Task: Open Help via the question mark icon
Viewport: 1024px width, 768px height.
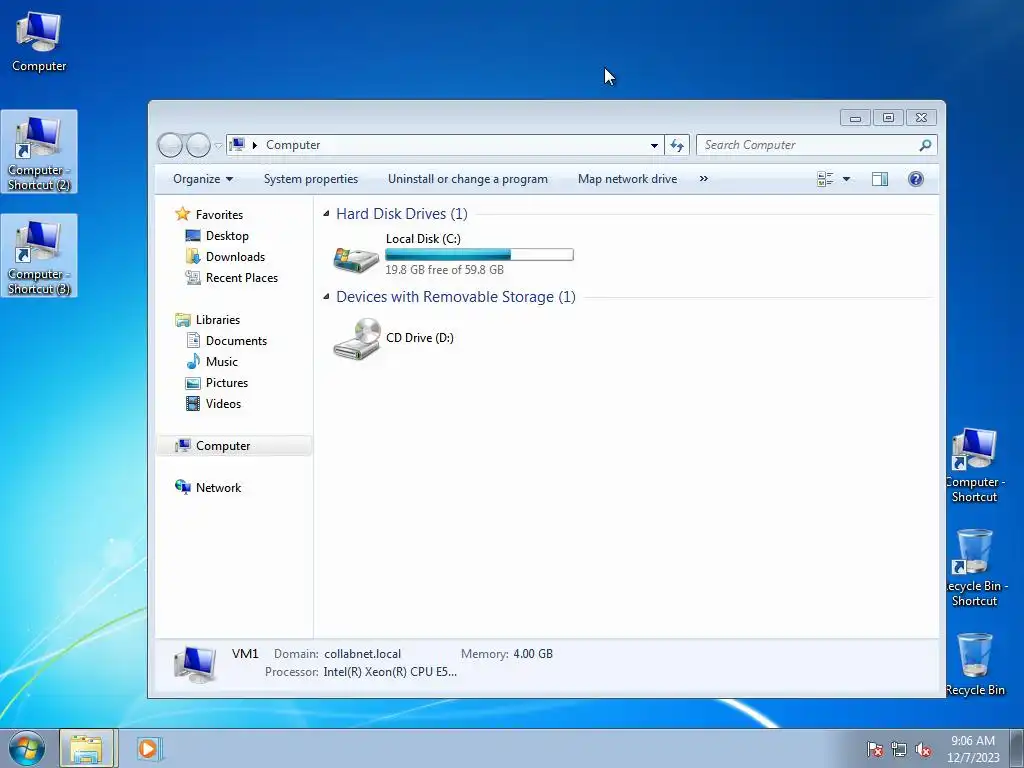Action: pos(916,179)
